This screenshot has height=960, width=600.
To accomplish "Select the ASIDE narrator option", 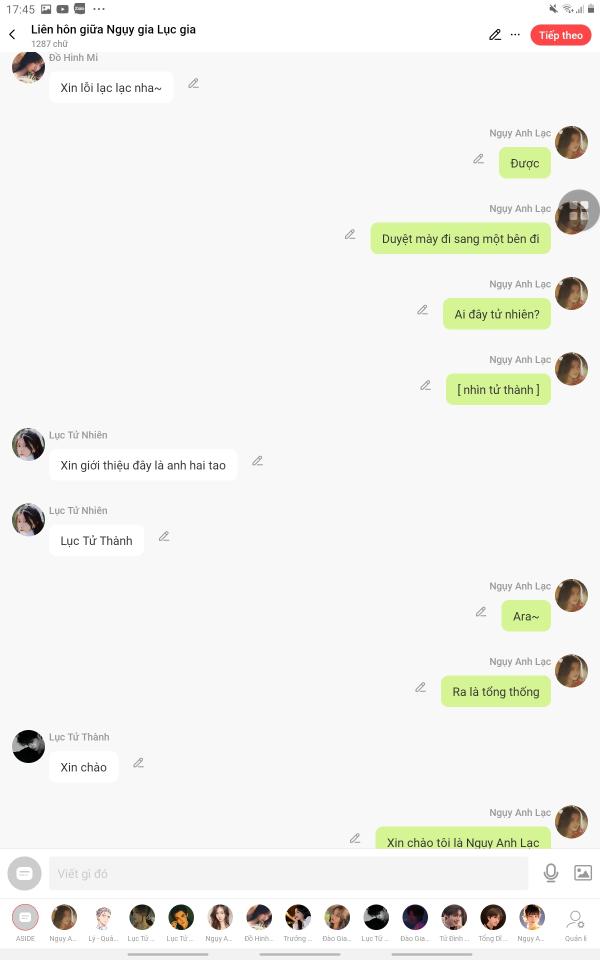I will click(25, 922).
